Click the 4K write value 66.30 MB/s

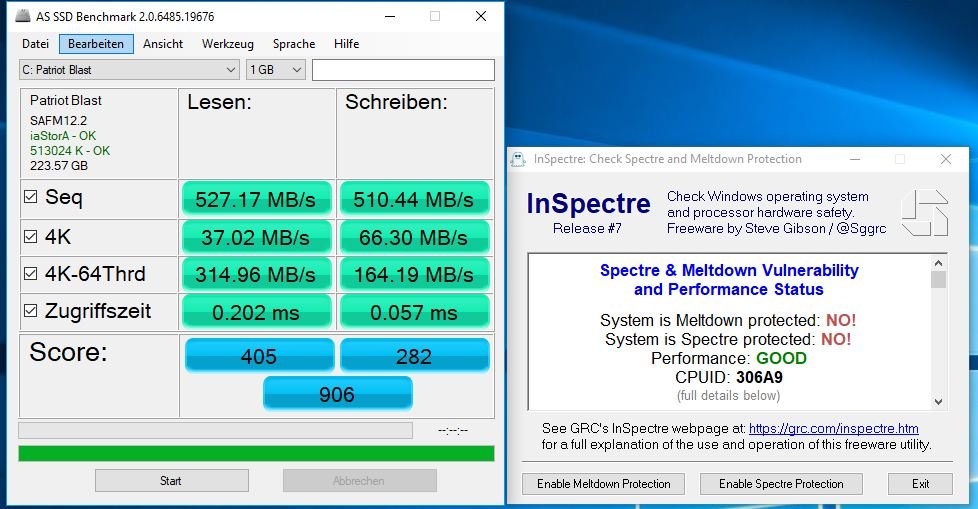tap(414, 238)
